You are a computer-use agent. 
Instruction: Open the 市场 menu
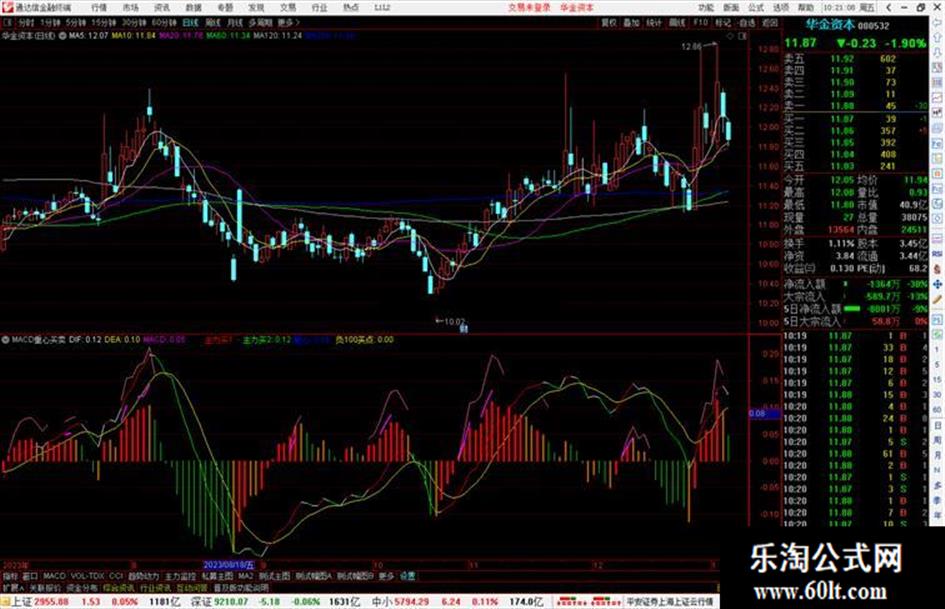130,8
